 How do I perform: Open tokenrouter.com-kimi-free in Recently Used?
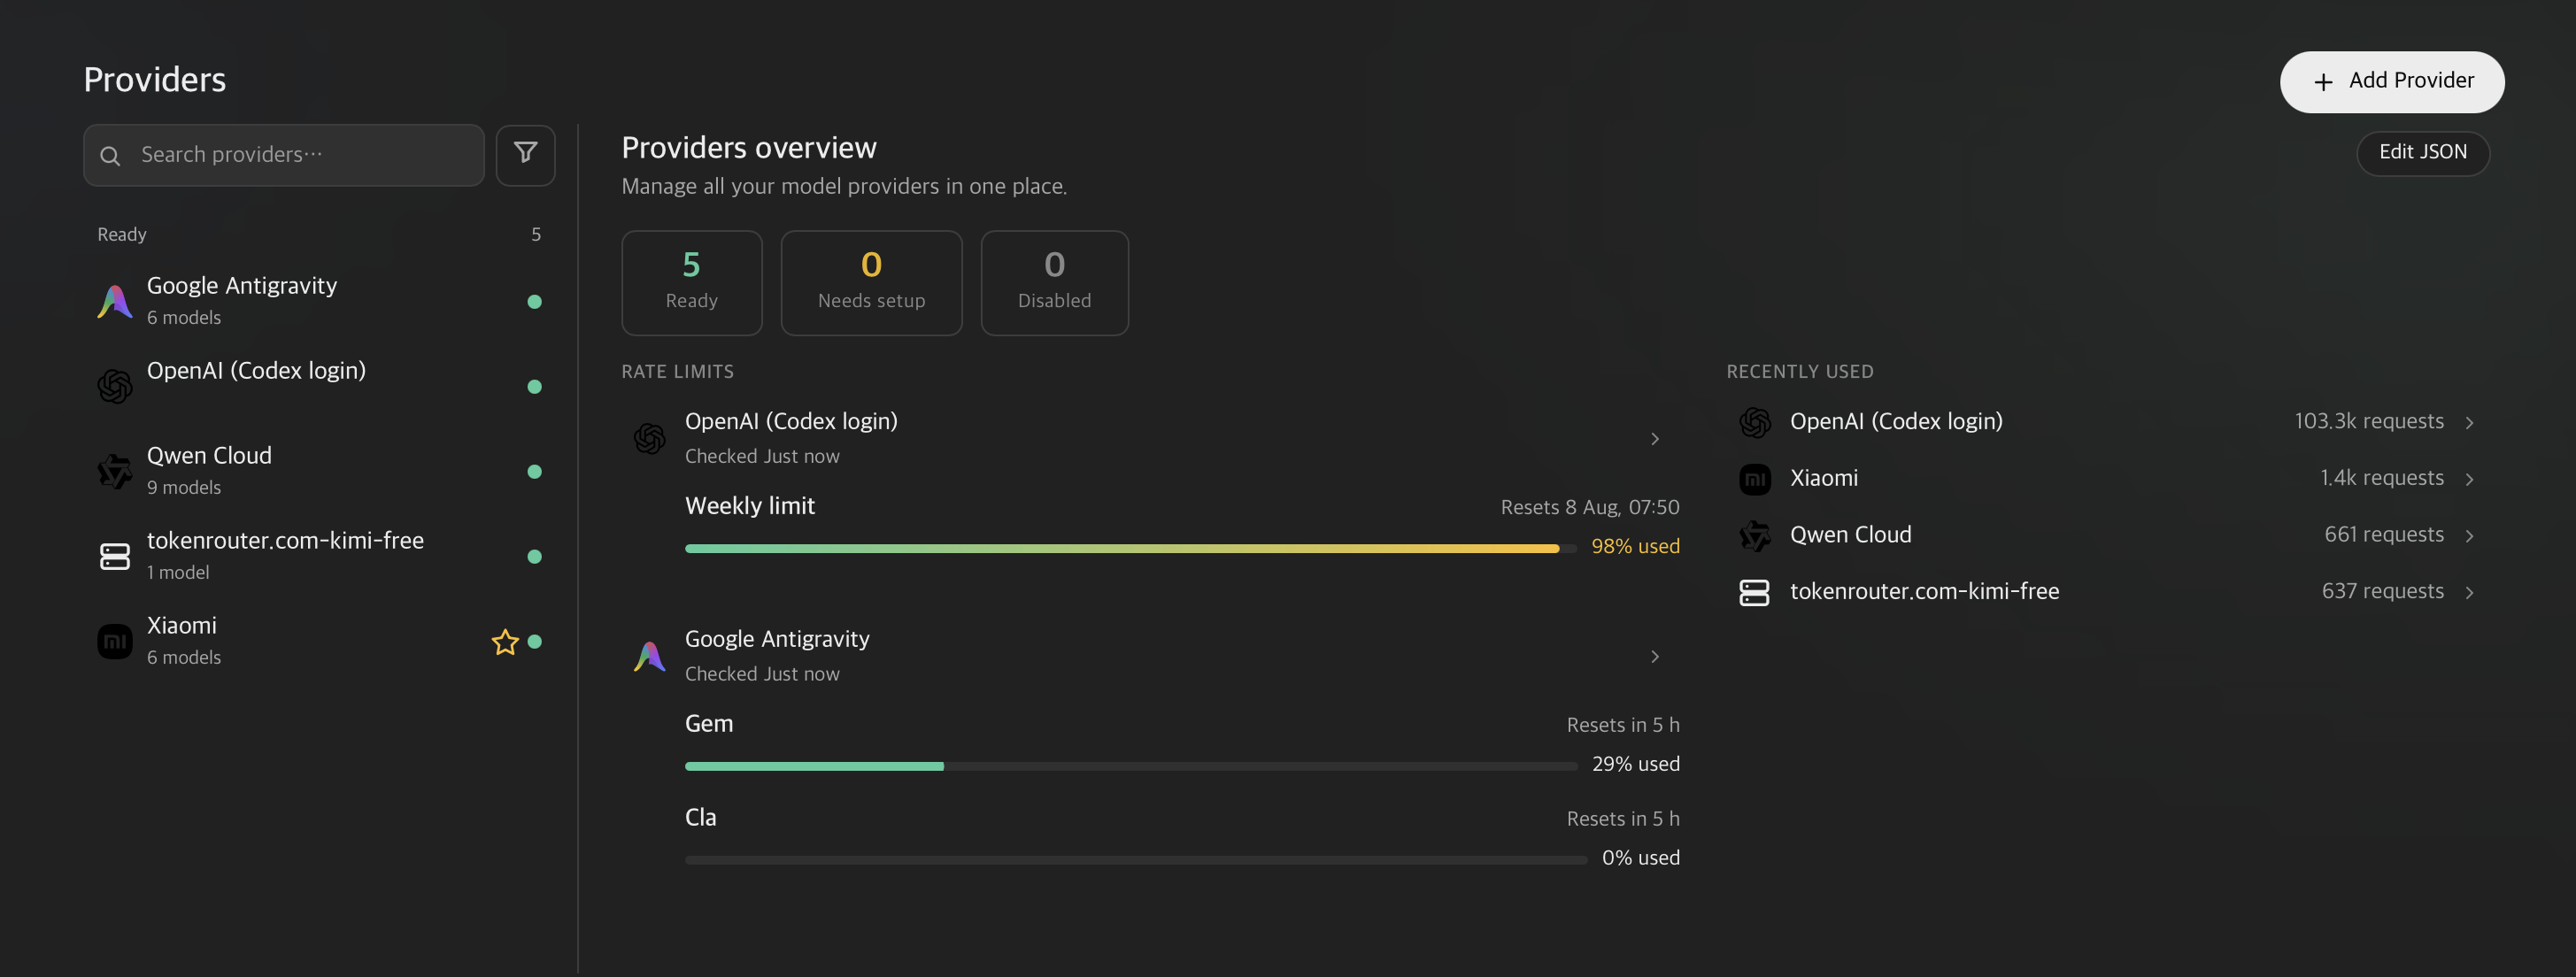click(x=2108, y=592)
